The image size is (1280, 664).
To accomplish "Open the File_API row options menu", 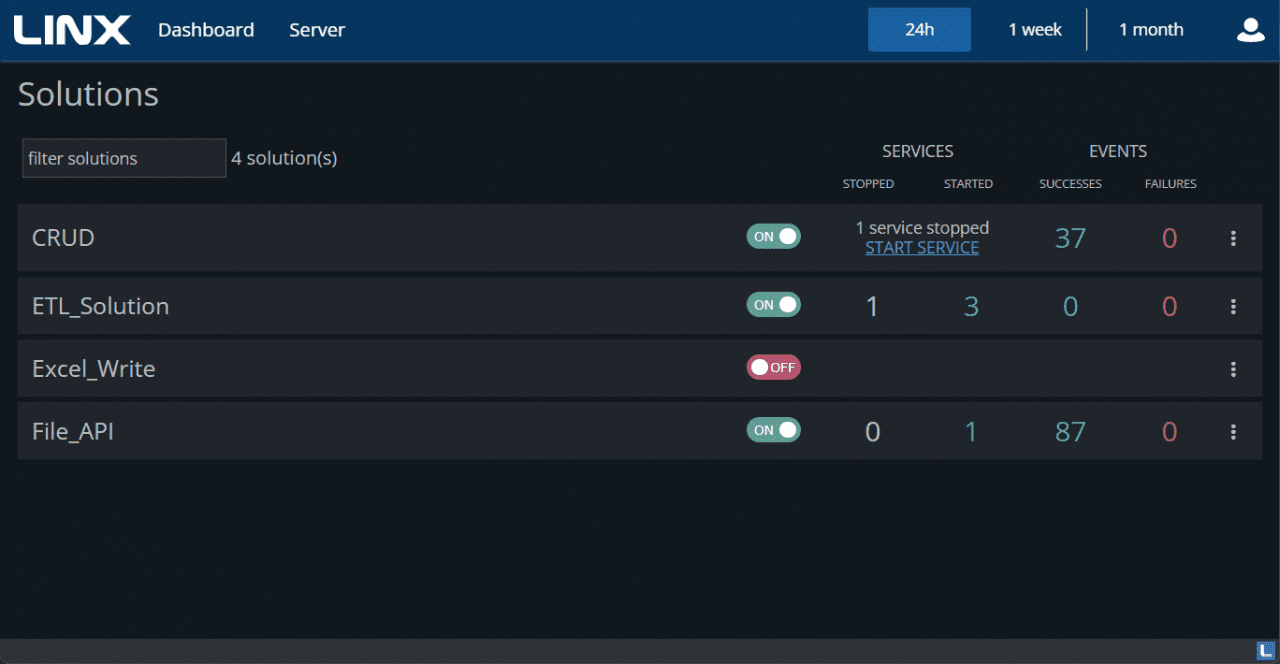I will coord(1233,431).
